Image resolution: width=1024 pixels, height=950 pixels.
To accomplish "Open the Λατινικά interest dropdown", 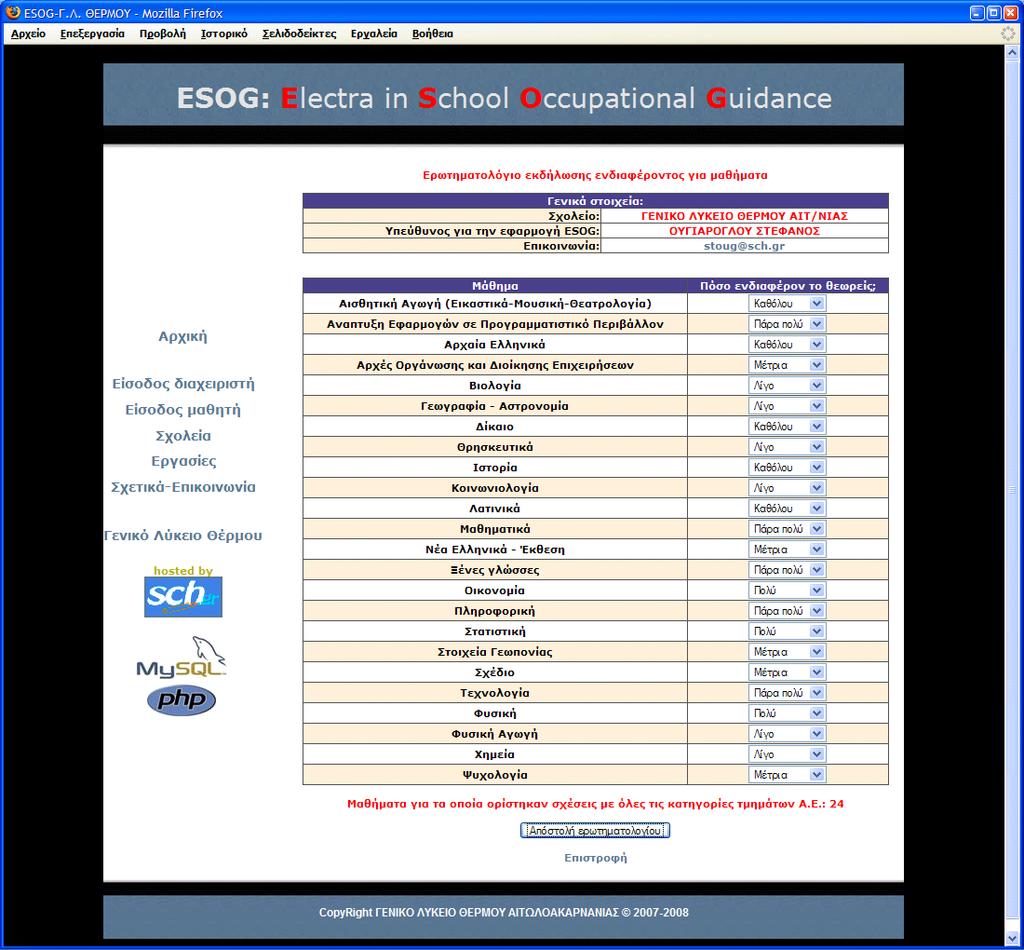I will (787, 508).
